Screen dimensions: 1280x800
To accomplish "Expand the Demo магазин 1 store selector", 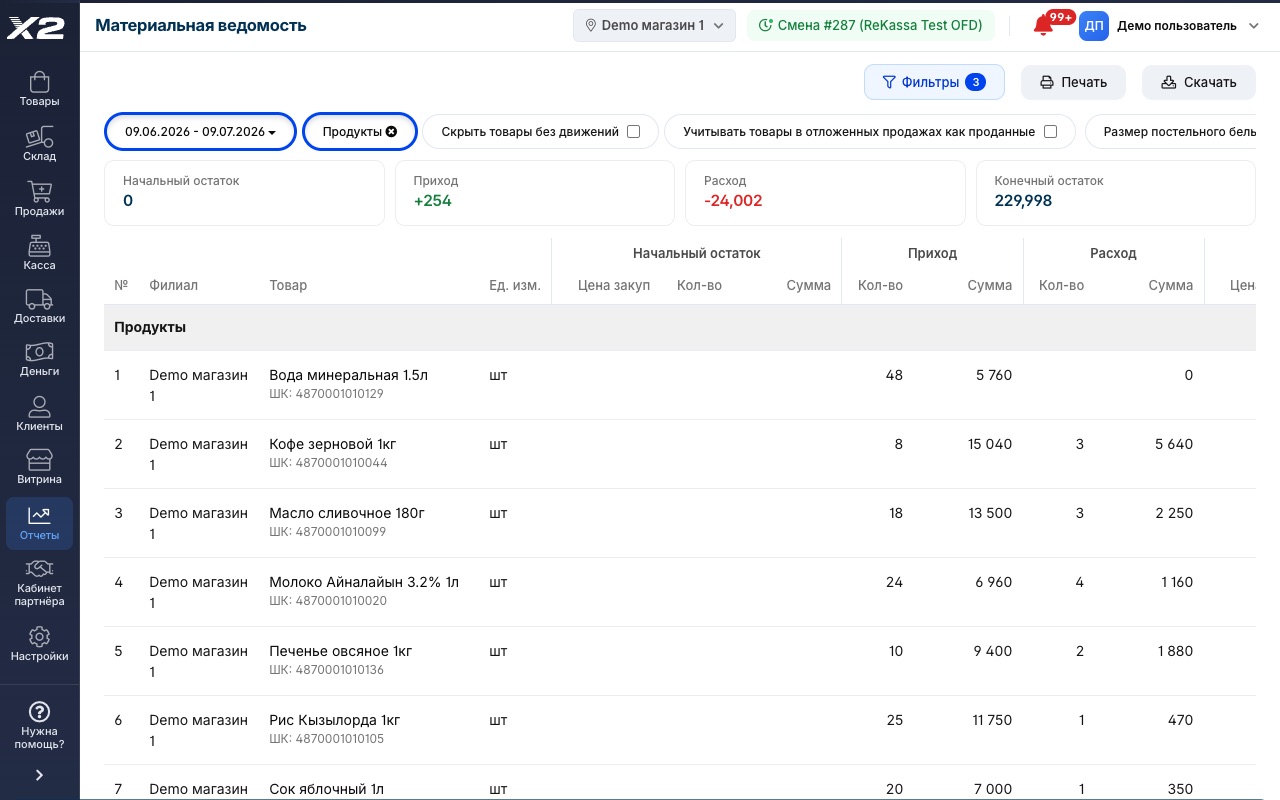I will (654, 26).
